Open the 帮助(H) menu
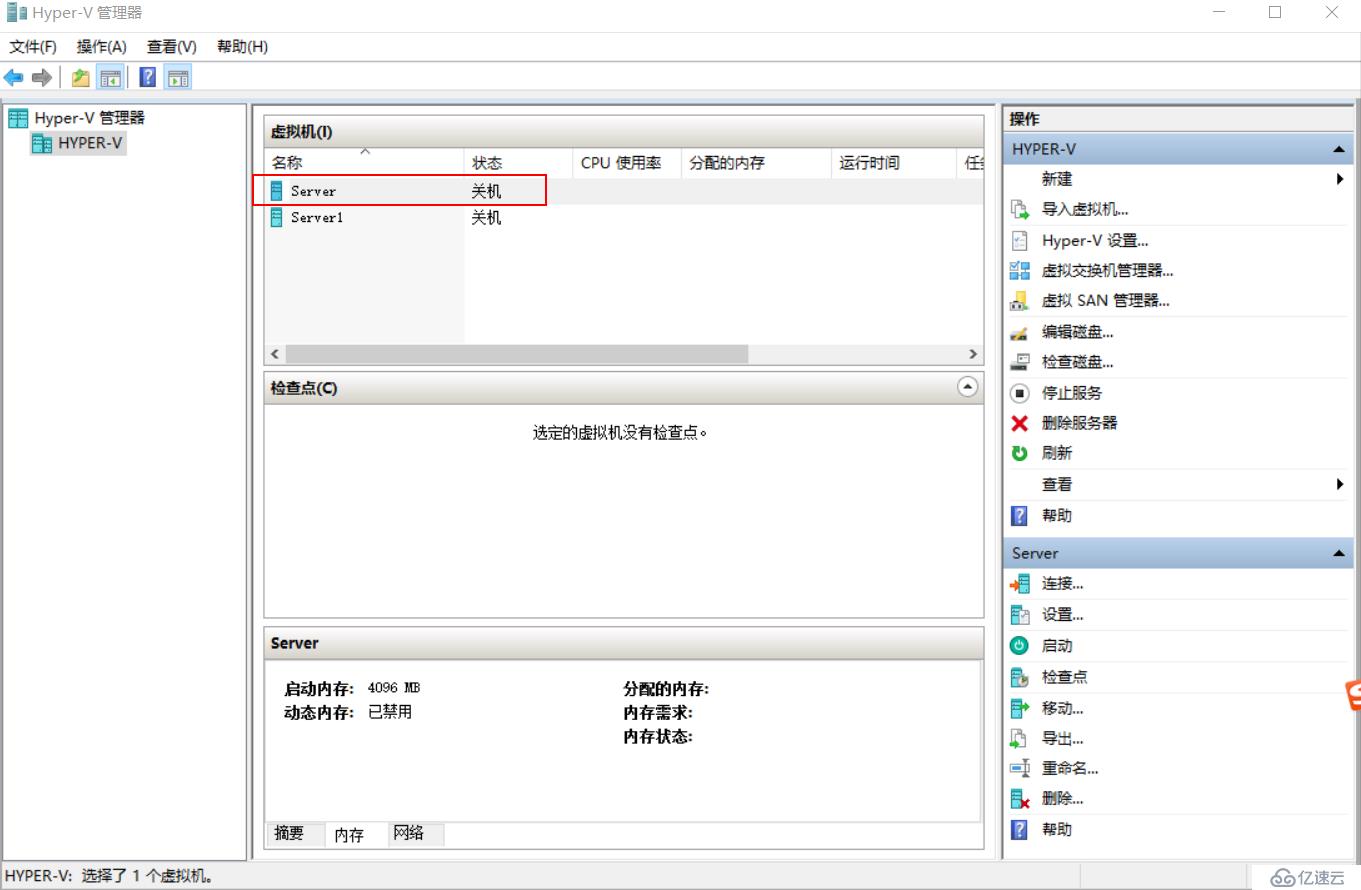 (x=242, y=47)
